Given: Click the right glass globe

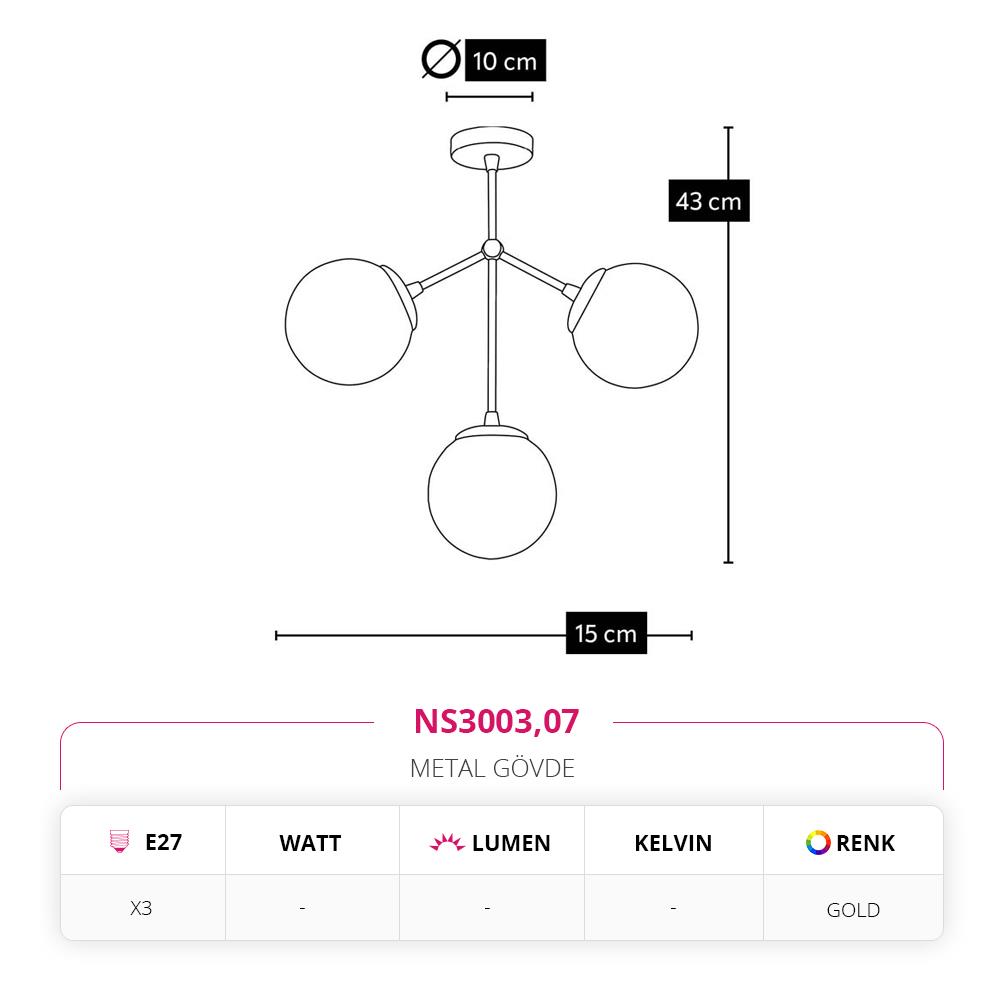Looking at the screenshot, I should (x=635, y=325).
